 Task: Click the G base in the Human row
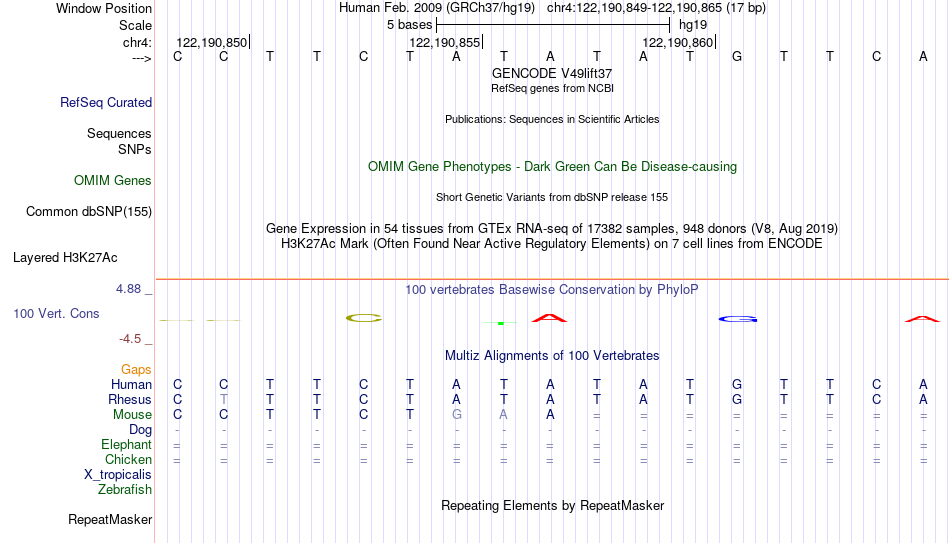point(737,384)
